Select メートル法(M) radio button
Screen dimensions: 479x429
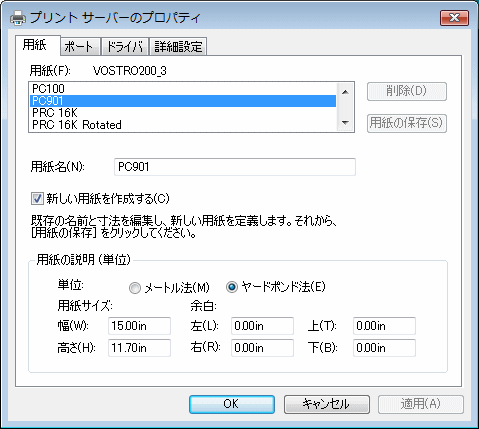(135, 288)
